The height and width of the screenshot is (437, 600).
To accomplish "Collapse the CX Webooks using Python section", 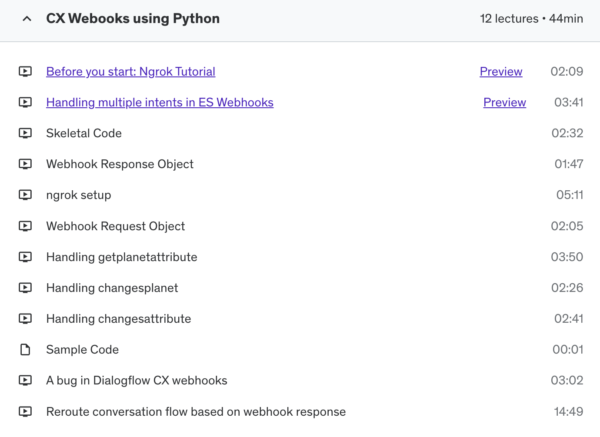I will point(27,18).
